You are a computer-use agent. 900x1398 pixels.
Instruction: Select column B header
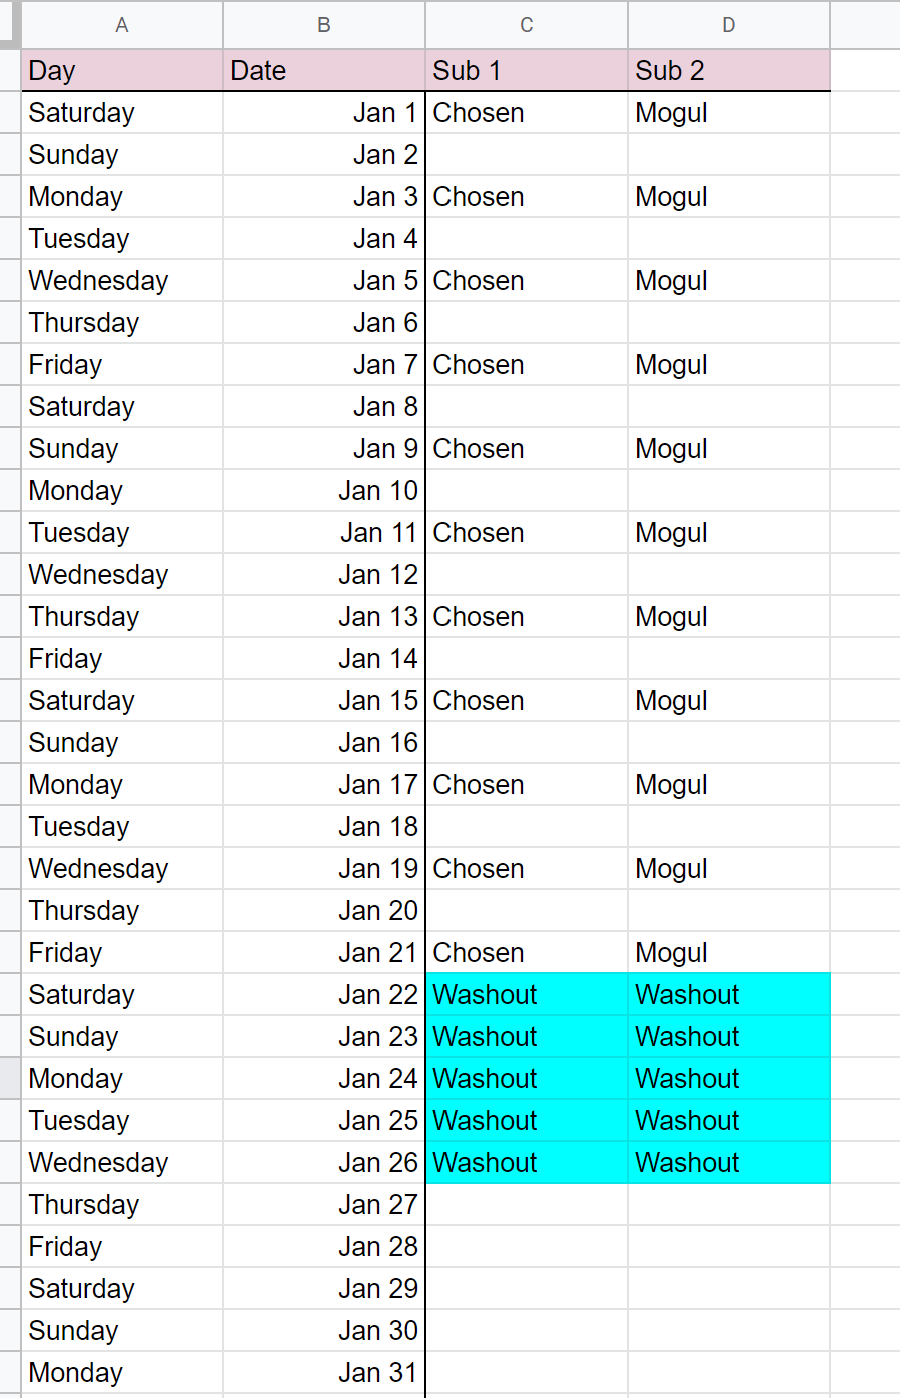(324, 25)
